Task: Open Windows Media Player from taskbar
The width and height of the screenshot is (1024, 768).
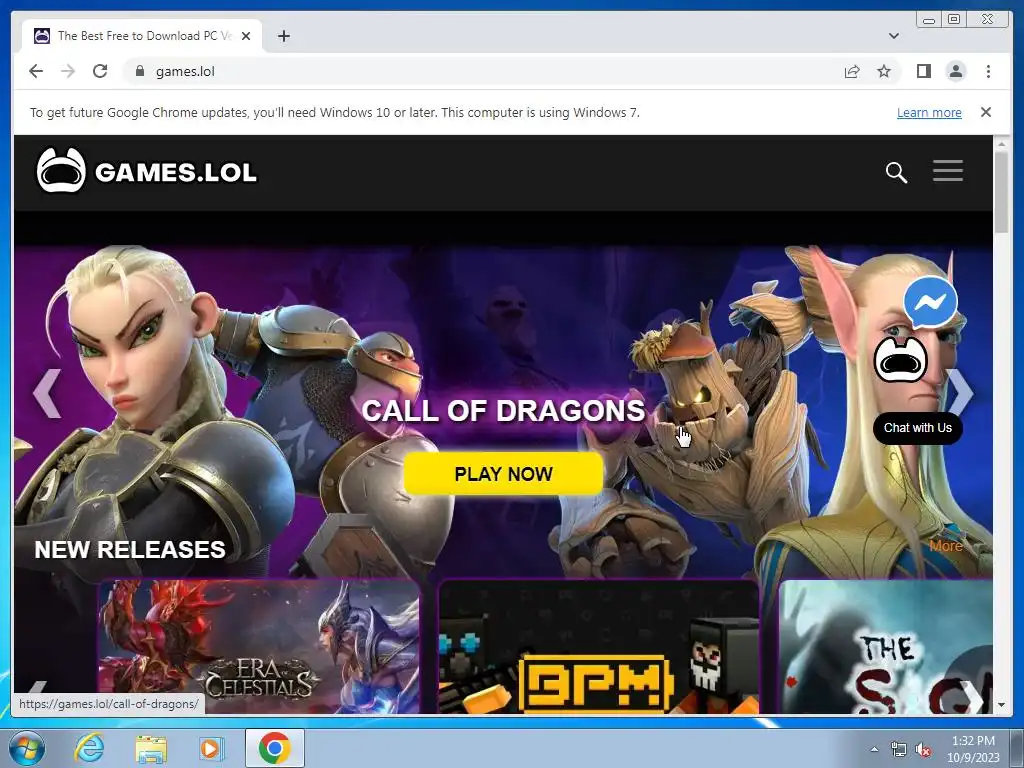Action: [212, 748]
